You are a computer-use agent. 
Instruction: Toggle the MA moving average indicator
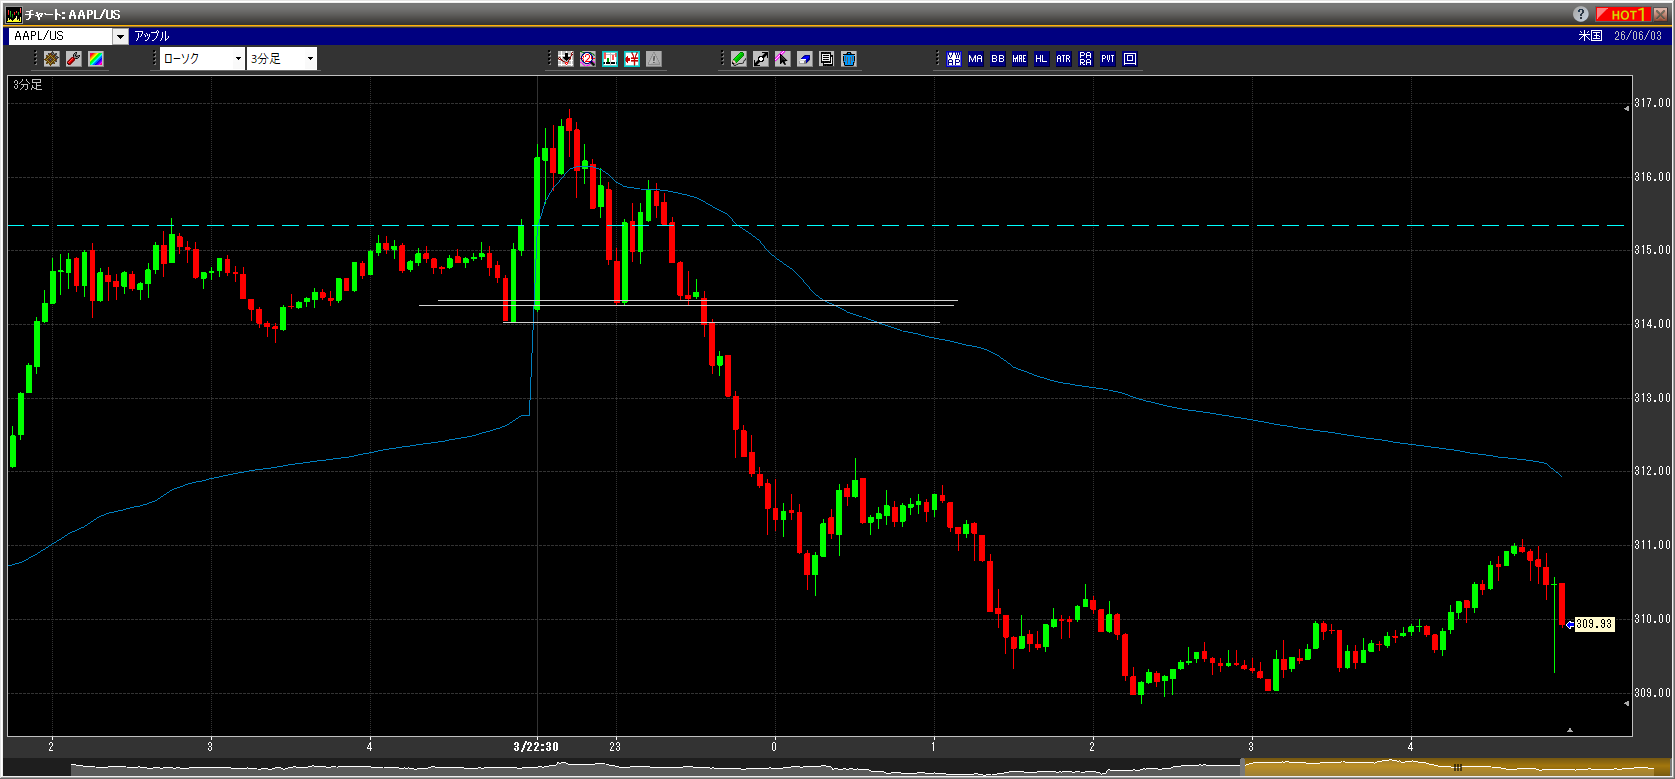[976, 59]
